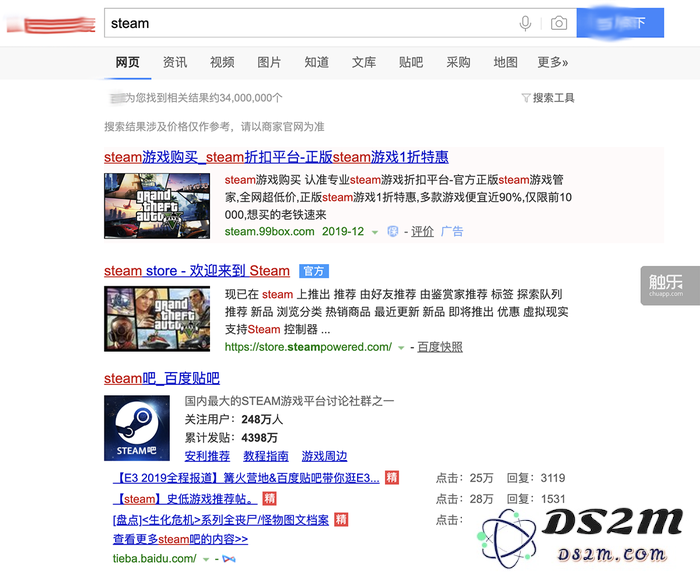700x572 pixels.
Task: Click text '累计发贴: 4398万'
Action: click(x=231, y=438)
